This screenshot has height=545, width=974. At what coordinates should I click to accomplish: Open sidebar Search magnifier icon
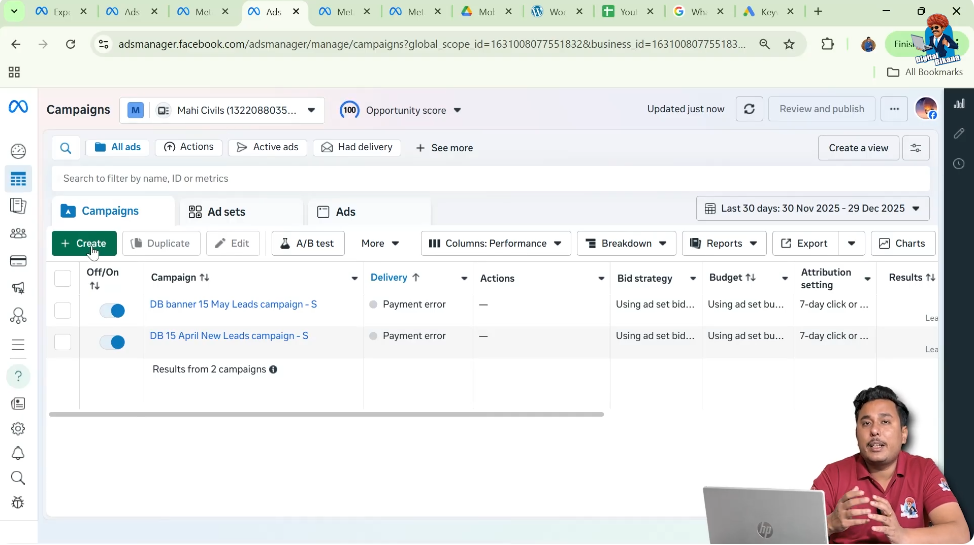click(x=18, y=478)
